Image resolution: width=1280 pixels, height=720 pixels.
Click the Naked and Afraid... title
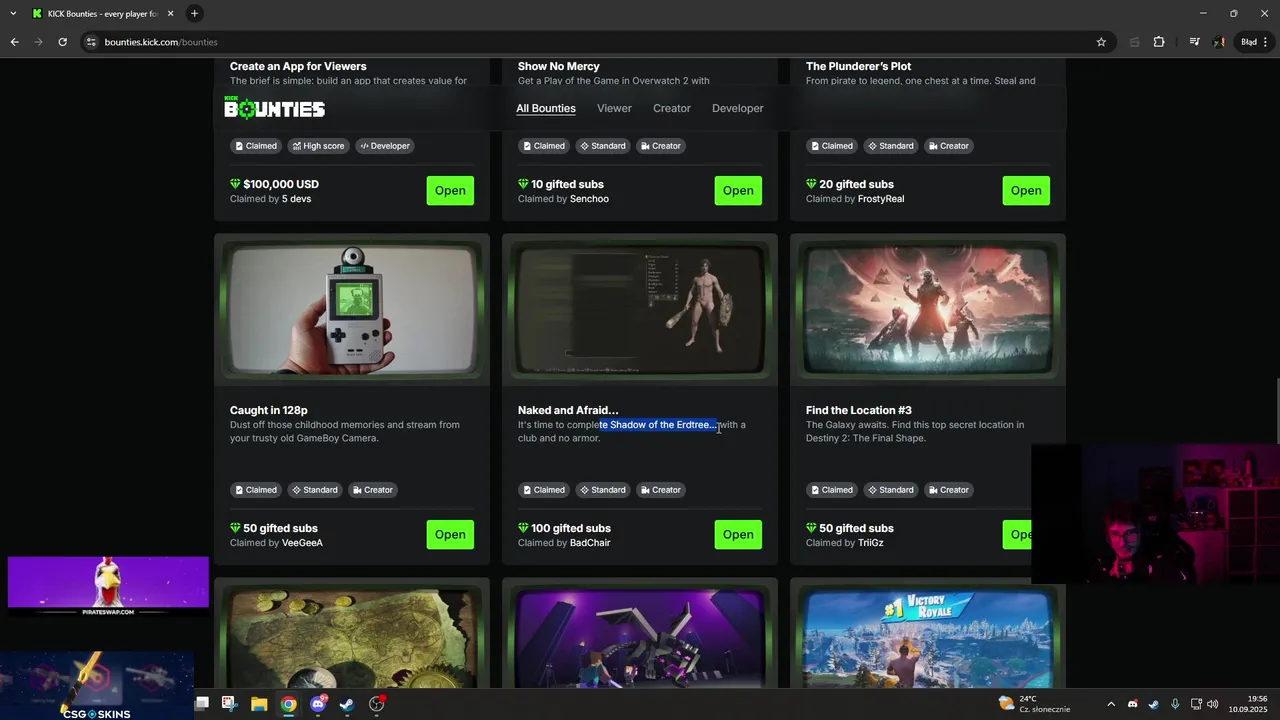pyautogui.click(x=568, y=410)
